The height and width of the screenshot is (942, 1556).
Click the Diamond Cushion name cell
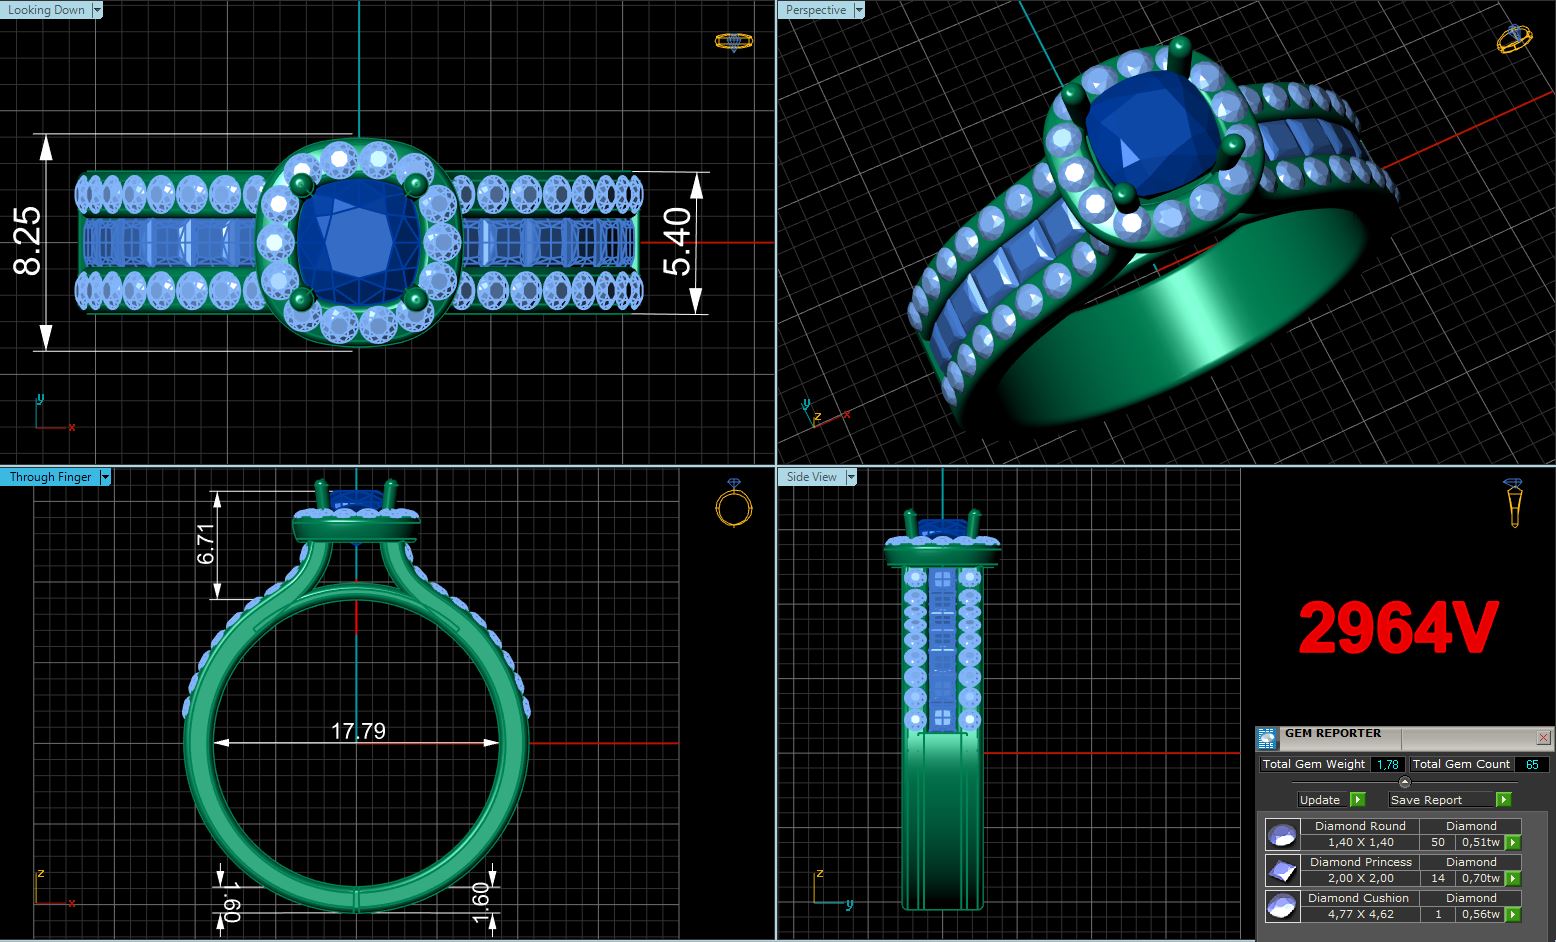point(1360,898)
